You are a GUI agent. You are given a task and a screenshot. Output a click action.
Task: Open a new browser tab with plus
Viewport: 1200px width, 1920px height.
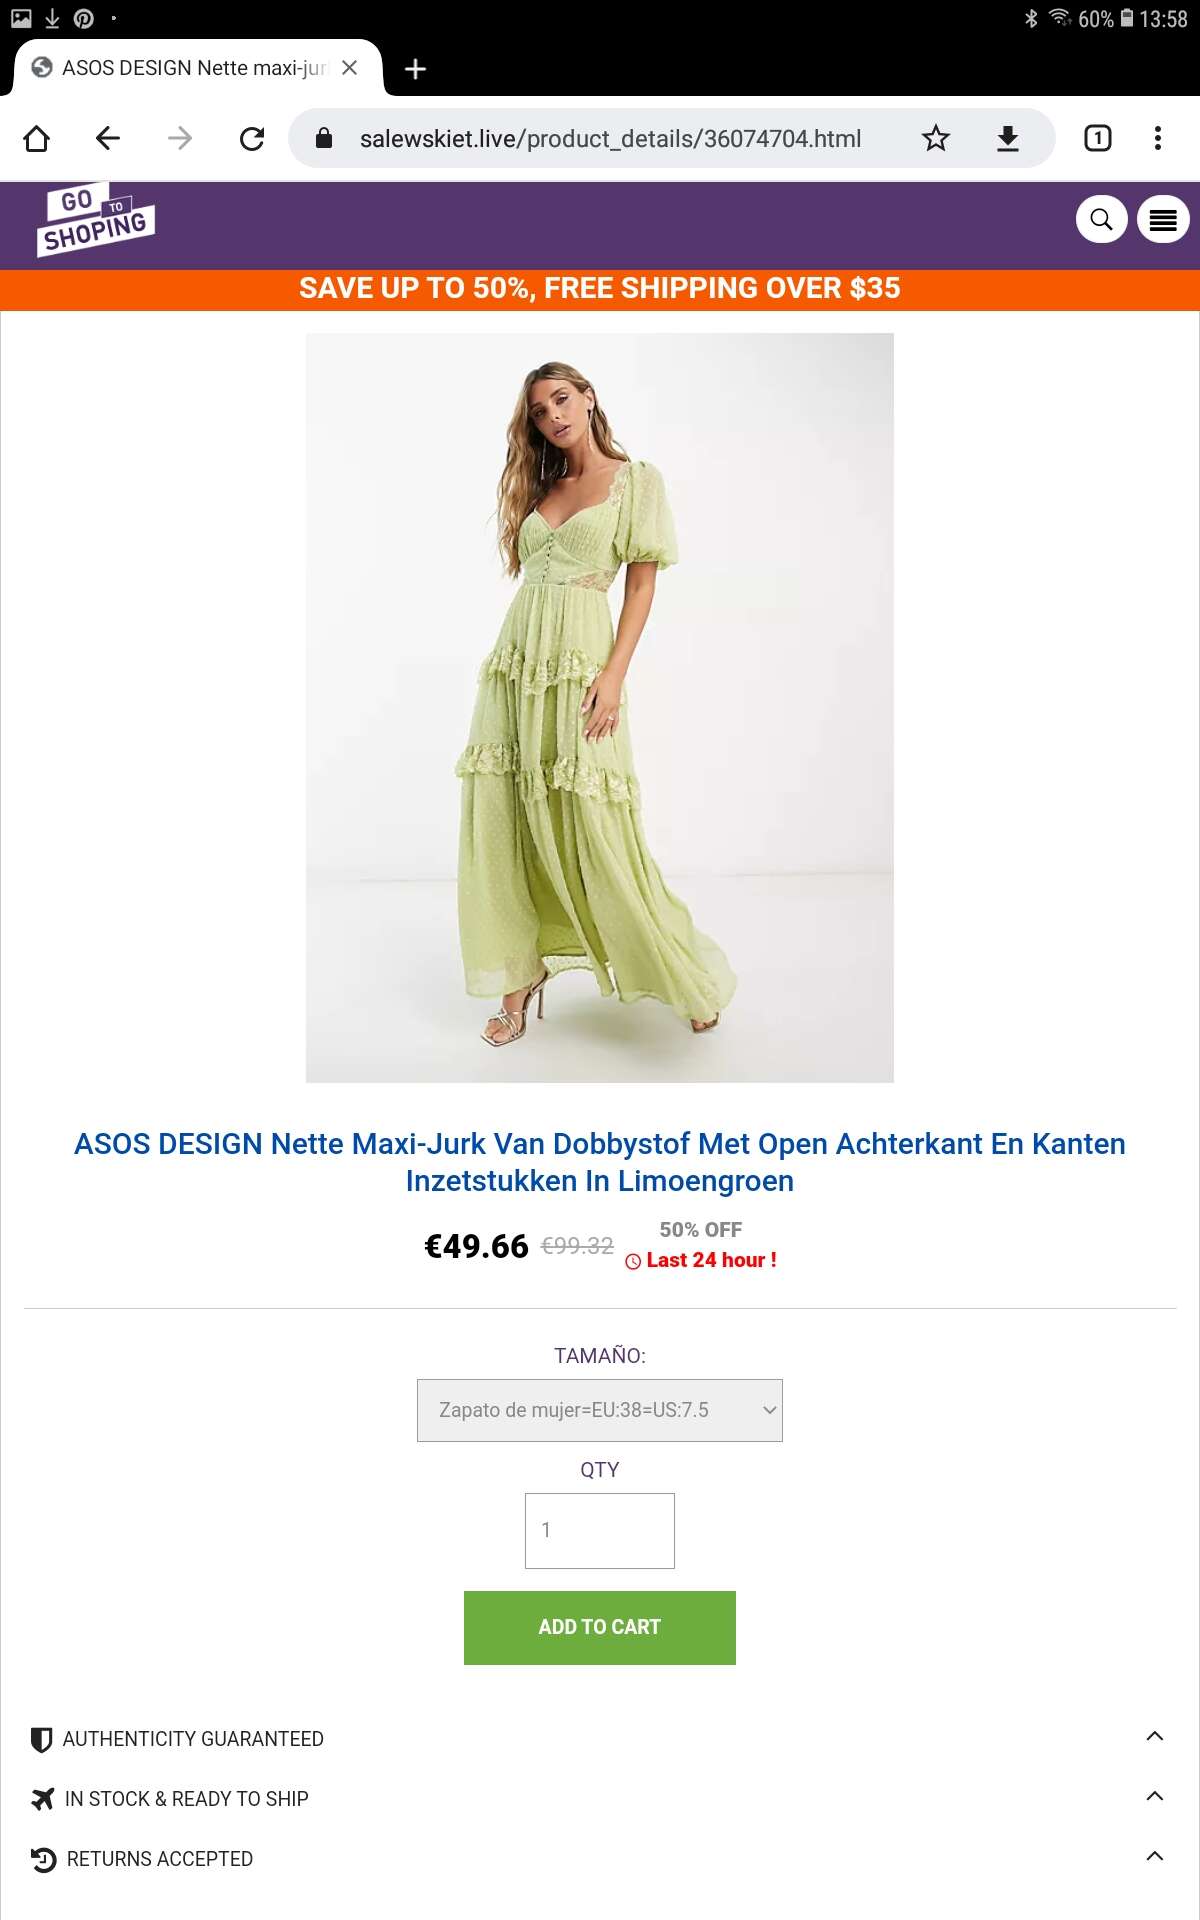[415, 68]
